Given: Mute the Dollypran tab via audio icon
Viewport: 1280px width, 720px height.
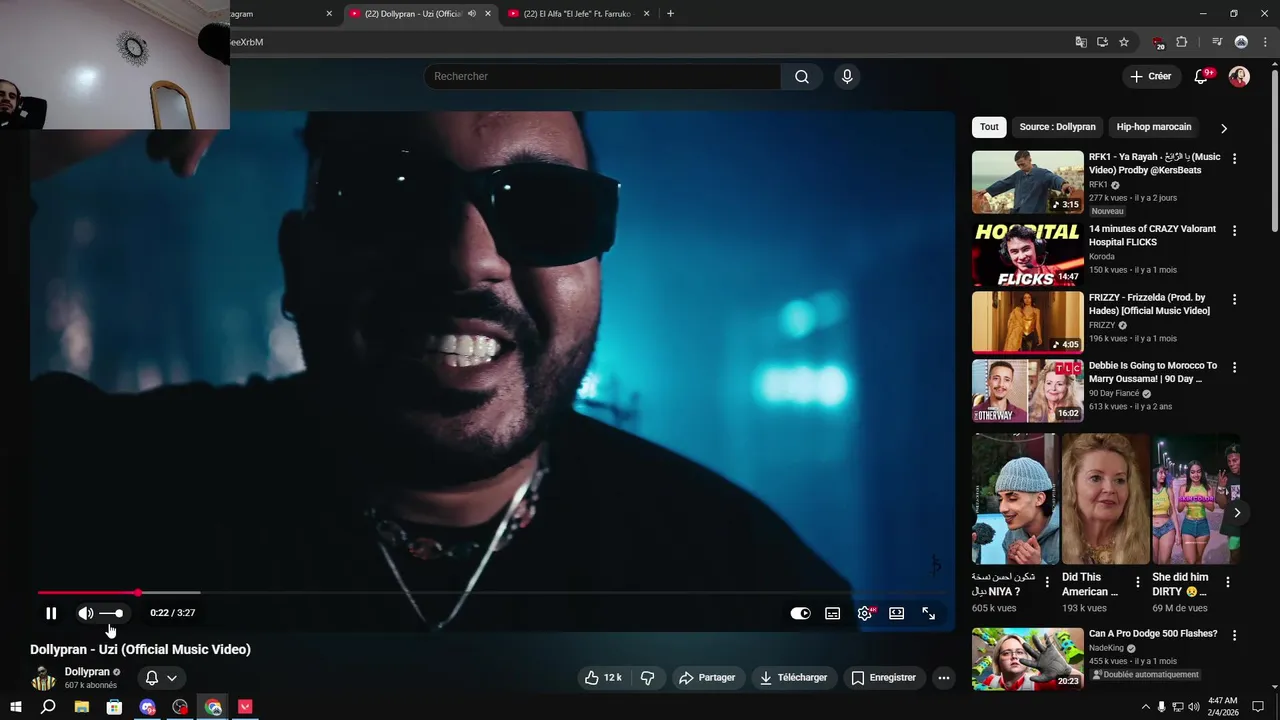Looking at the screenshot, I should click(x=472, y=14).
